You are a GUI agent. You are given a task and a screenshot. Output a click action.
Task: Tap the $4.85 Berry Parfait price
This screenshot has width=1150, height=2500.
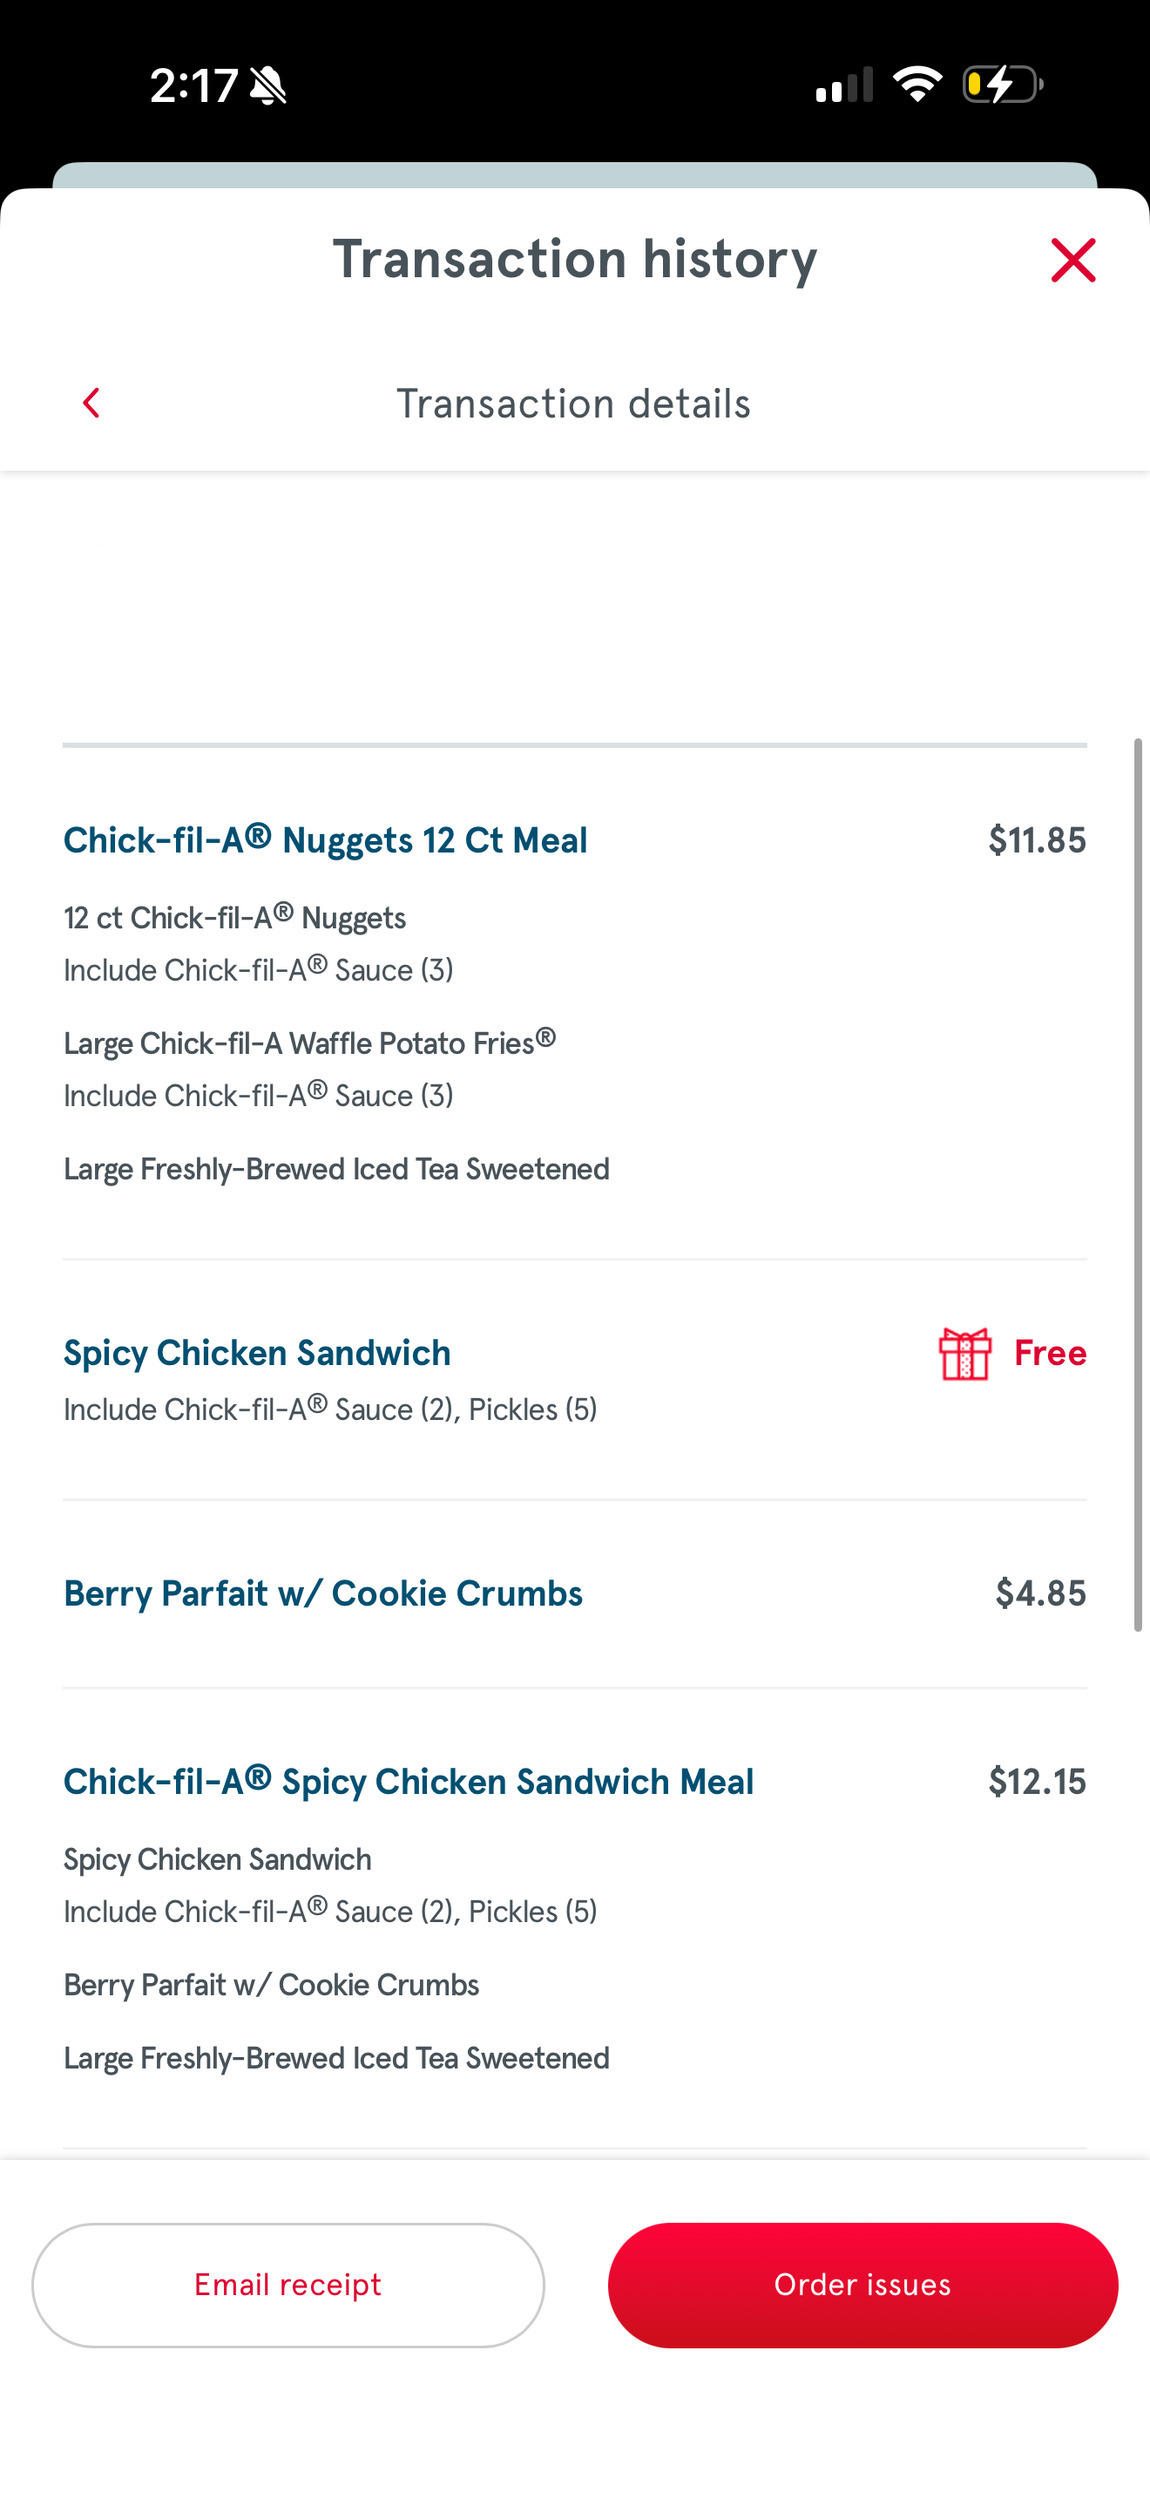click(1040, 1593)
